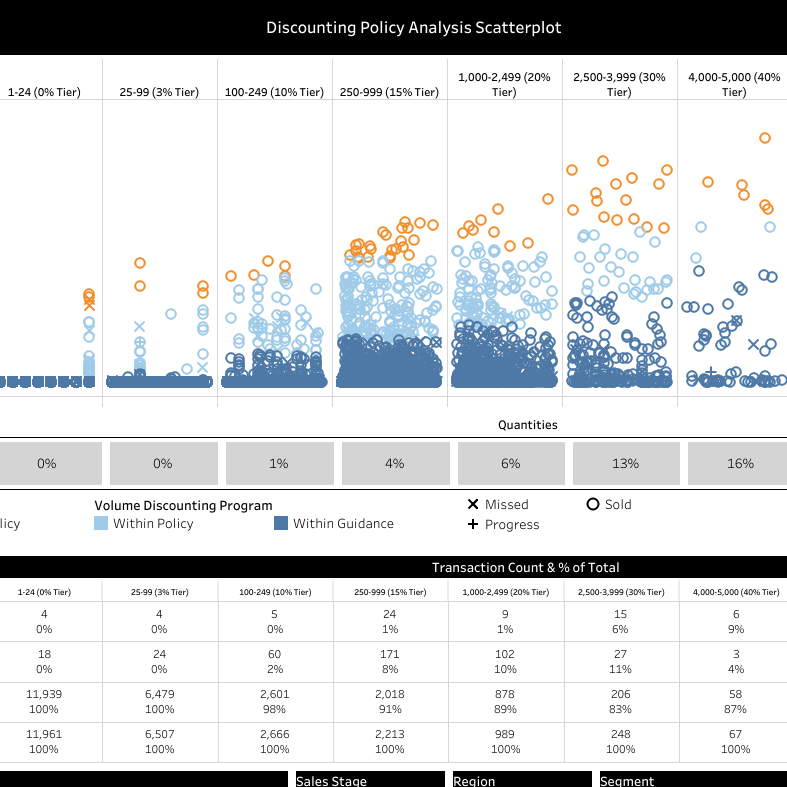
Task: Select the Within Policy light blue swatch
Action: pyautogui.click(x=101, y=523)
